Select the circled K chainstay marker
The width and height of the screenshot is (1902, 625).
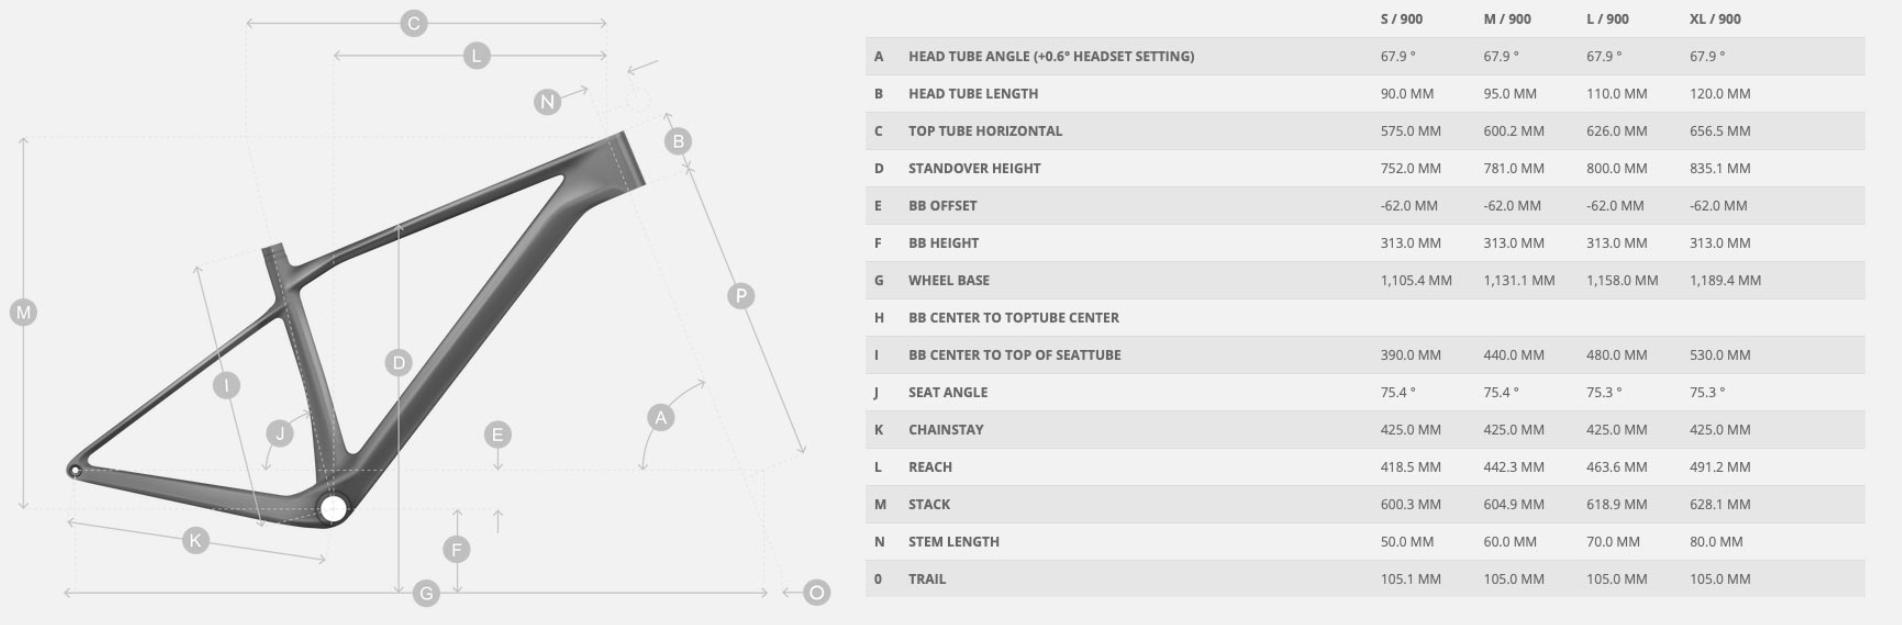pyautogui.click(x=195, y=541)
